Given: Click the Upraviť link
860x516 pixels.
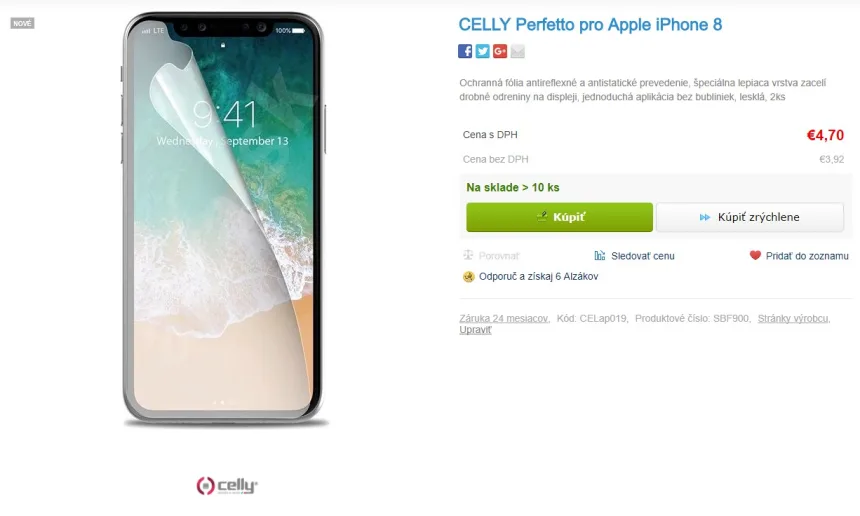Looking at the screenshot, I should click(x=475, y=330).
